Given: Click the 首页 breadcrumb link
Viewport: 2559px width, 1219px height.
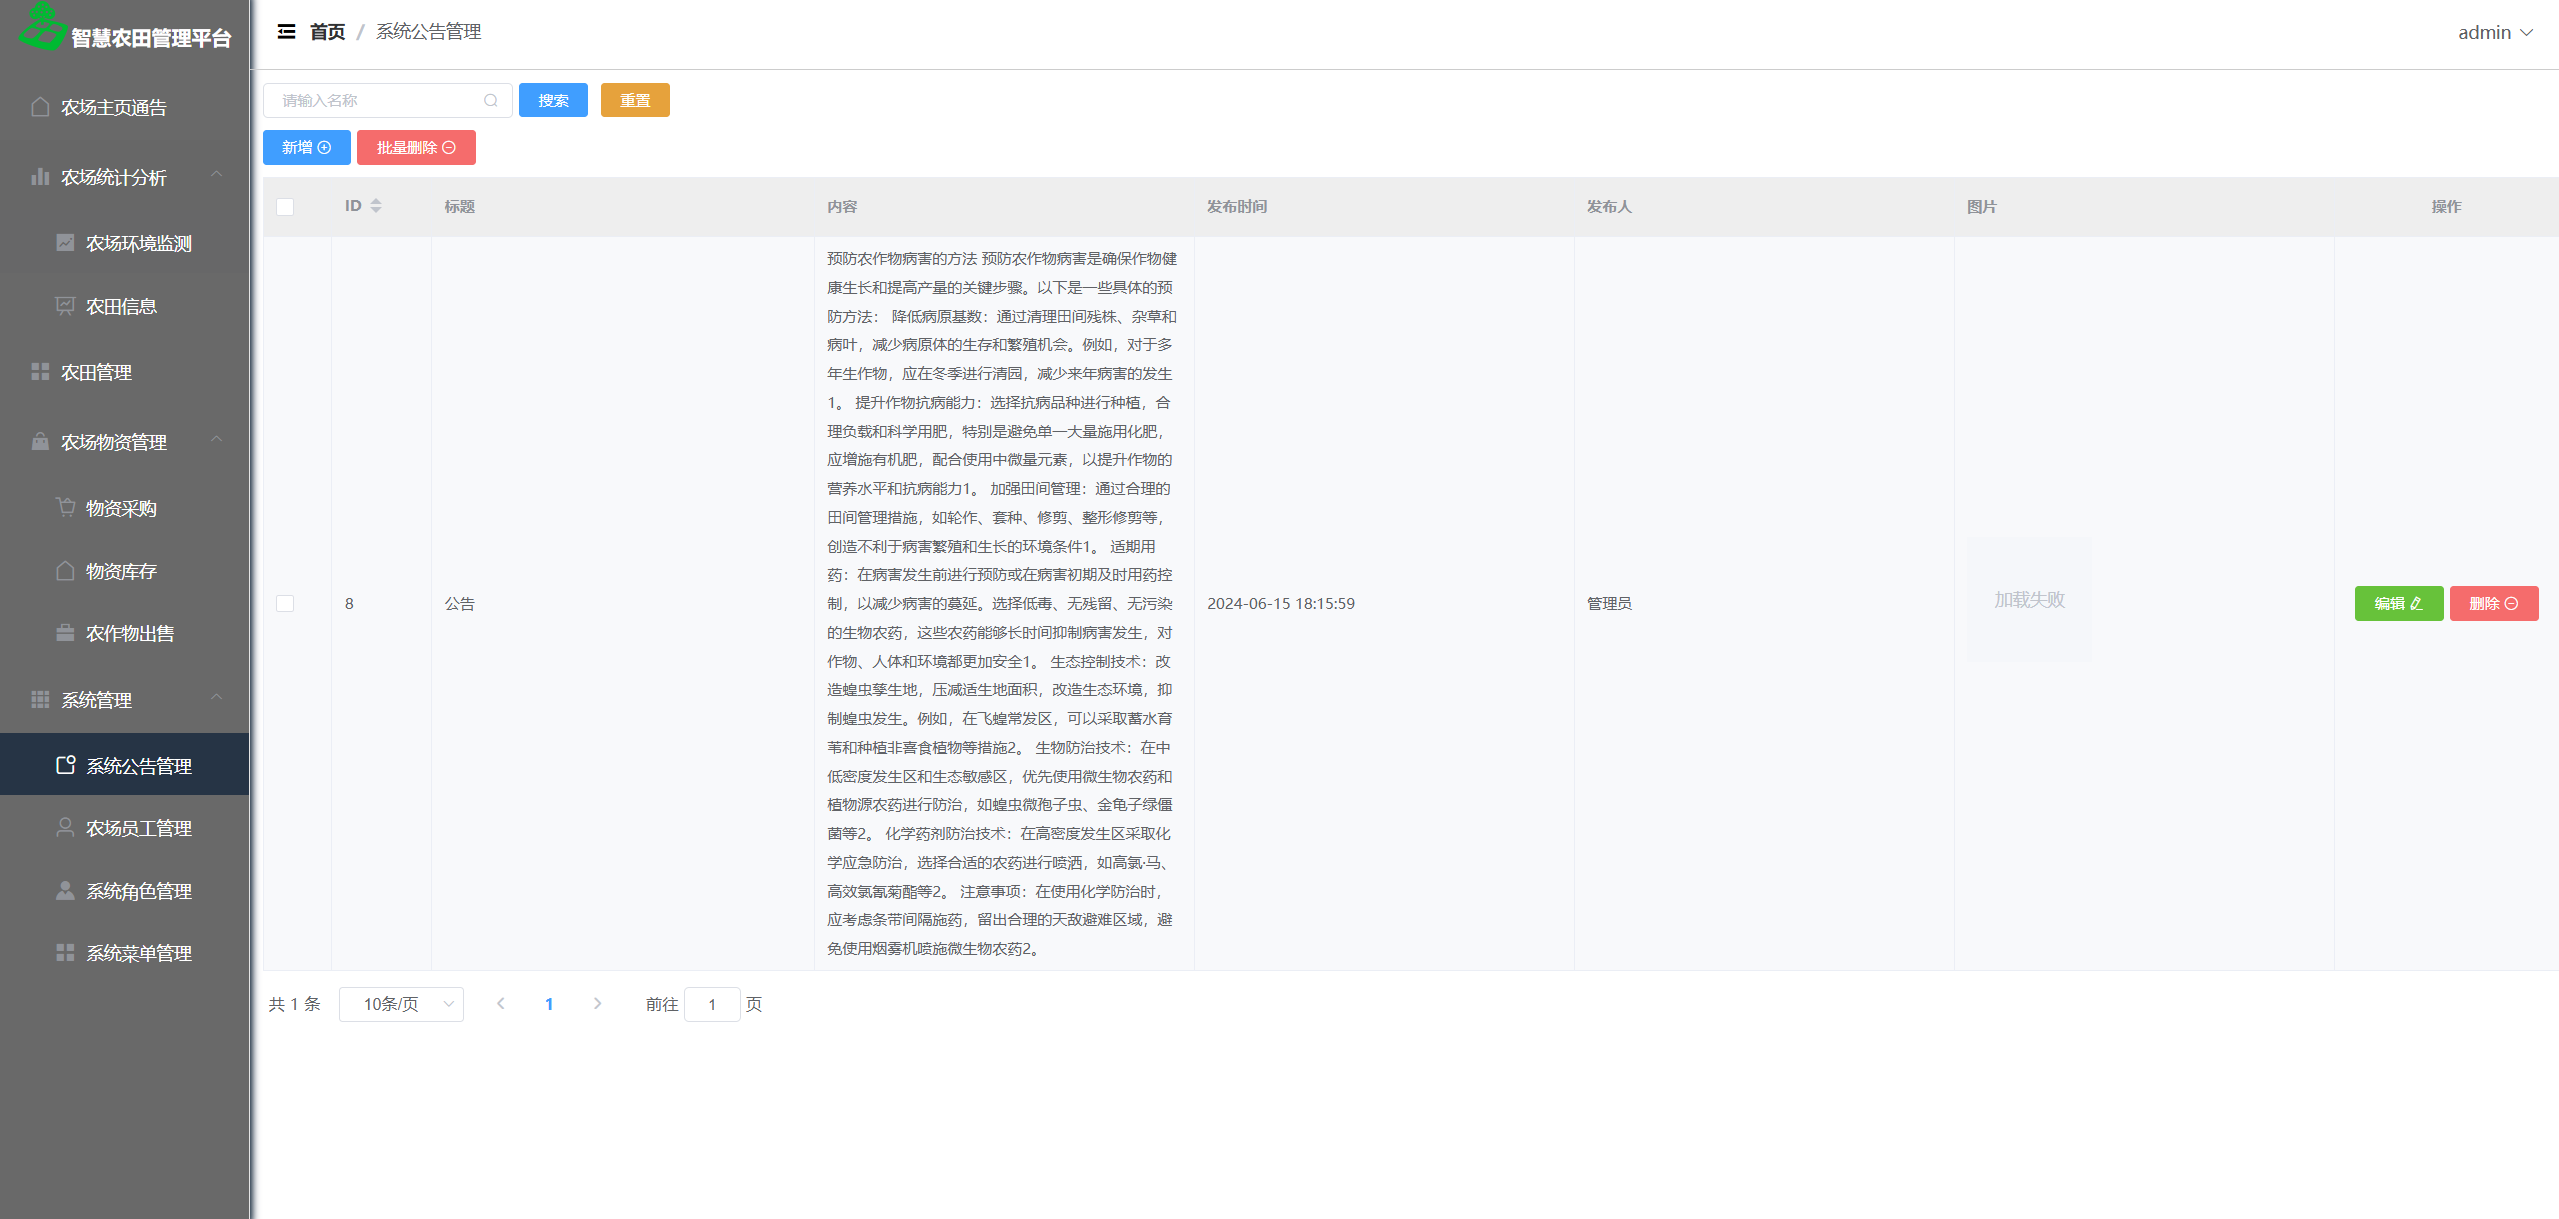Looking at the screenshot, I should click(x=327, y=32).
